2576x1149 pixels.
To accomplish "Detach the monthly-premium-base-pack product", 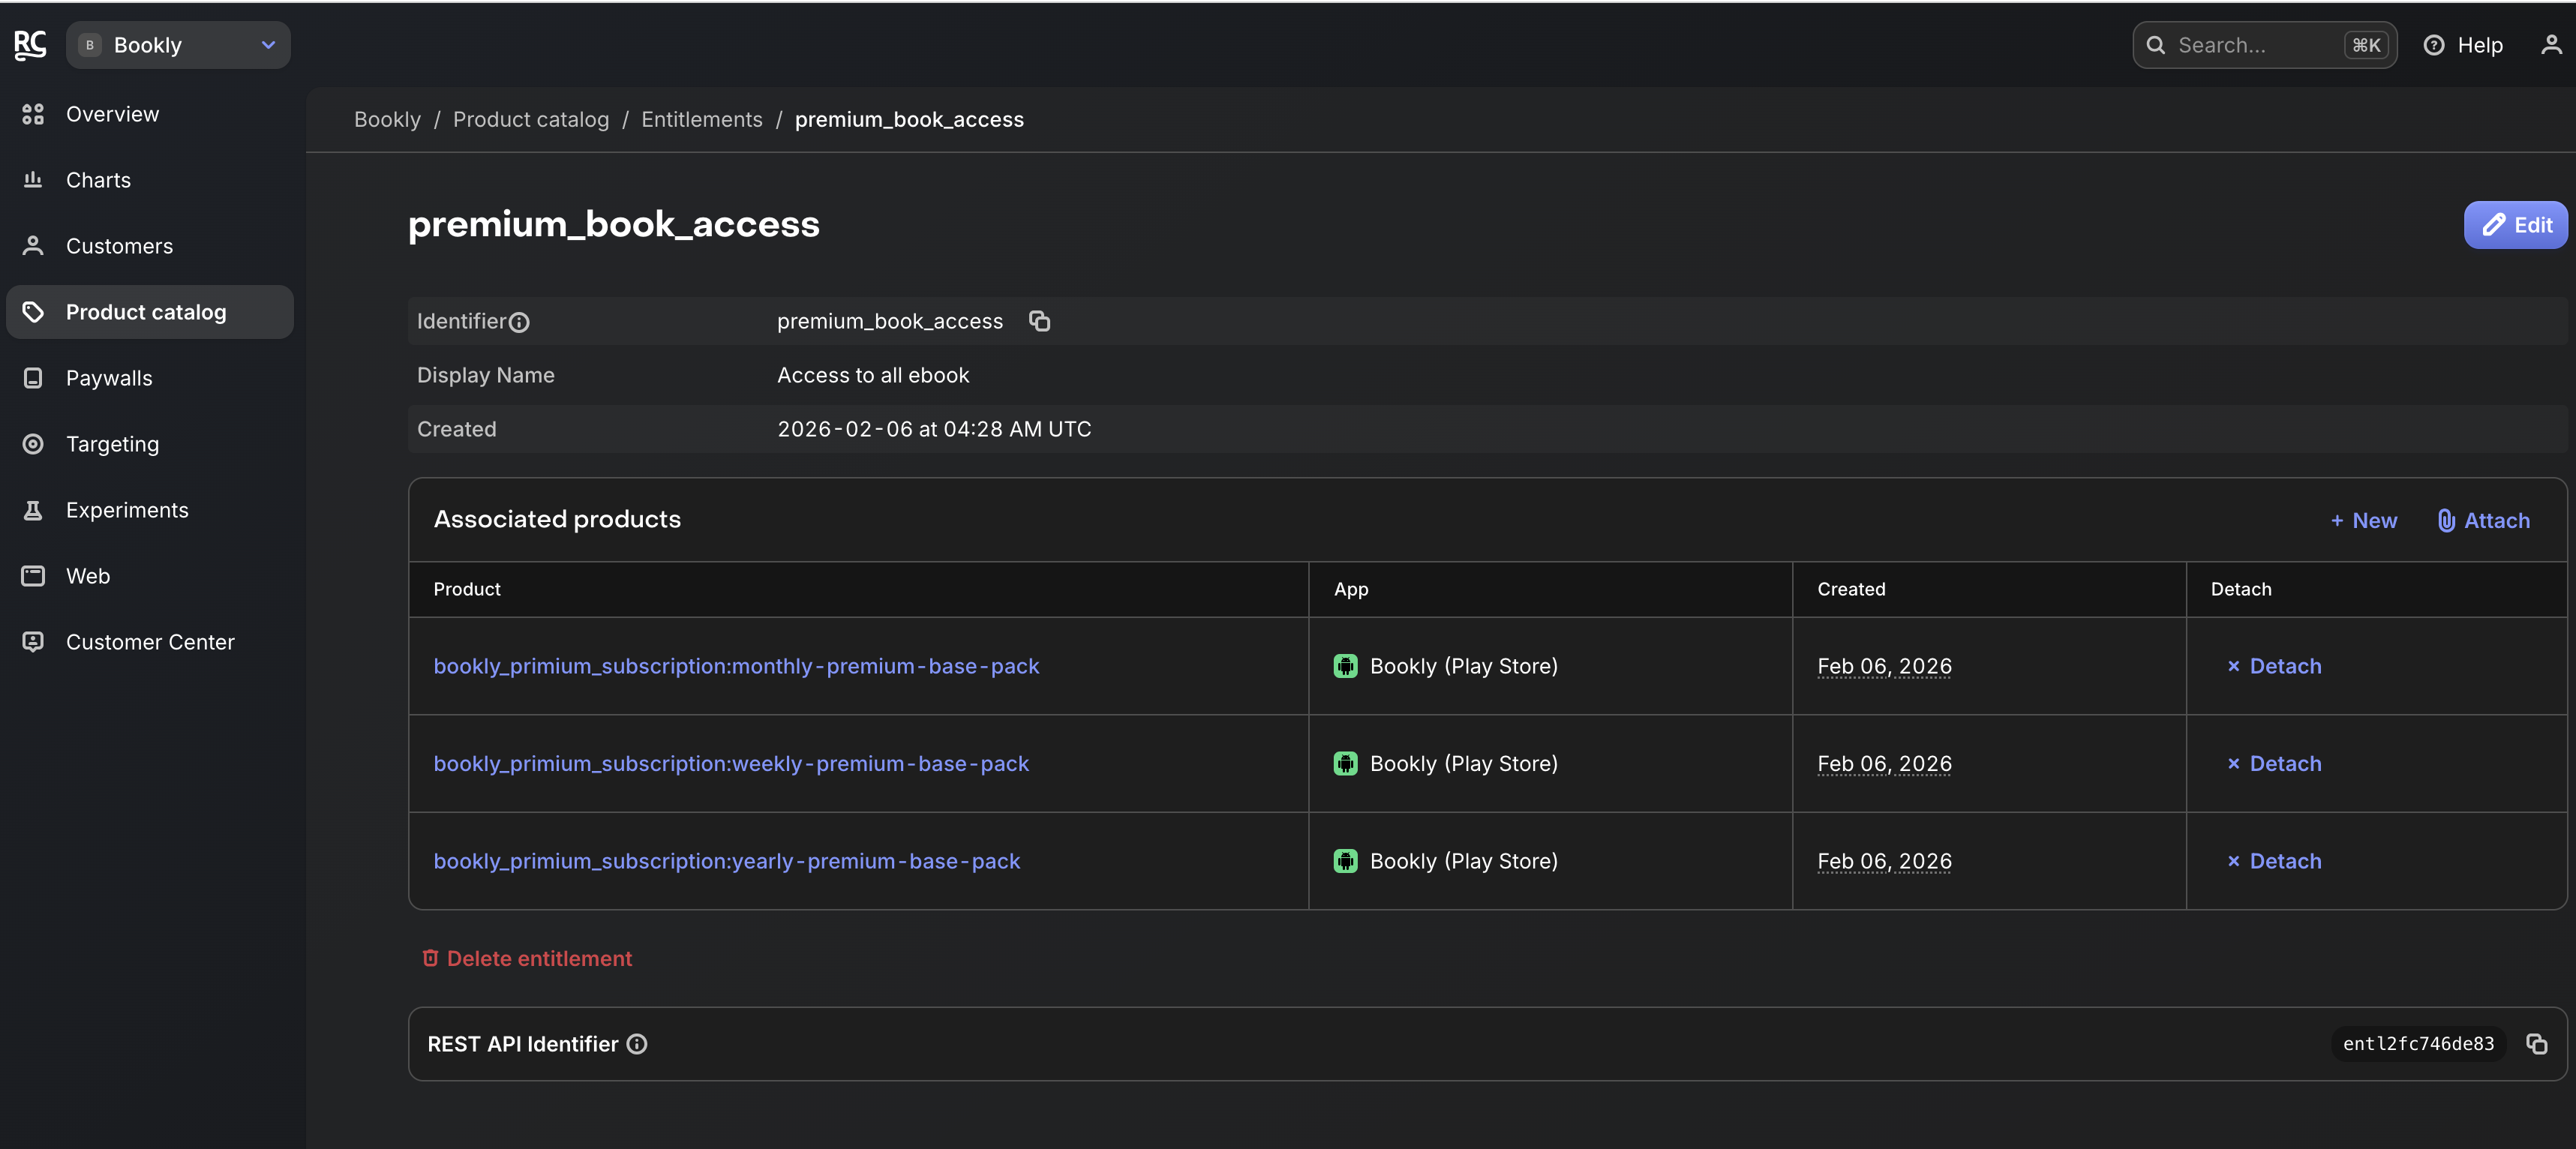I will point(2274,666).
